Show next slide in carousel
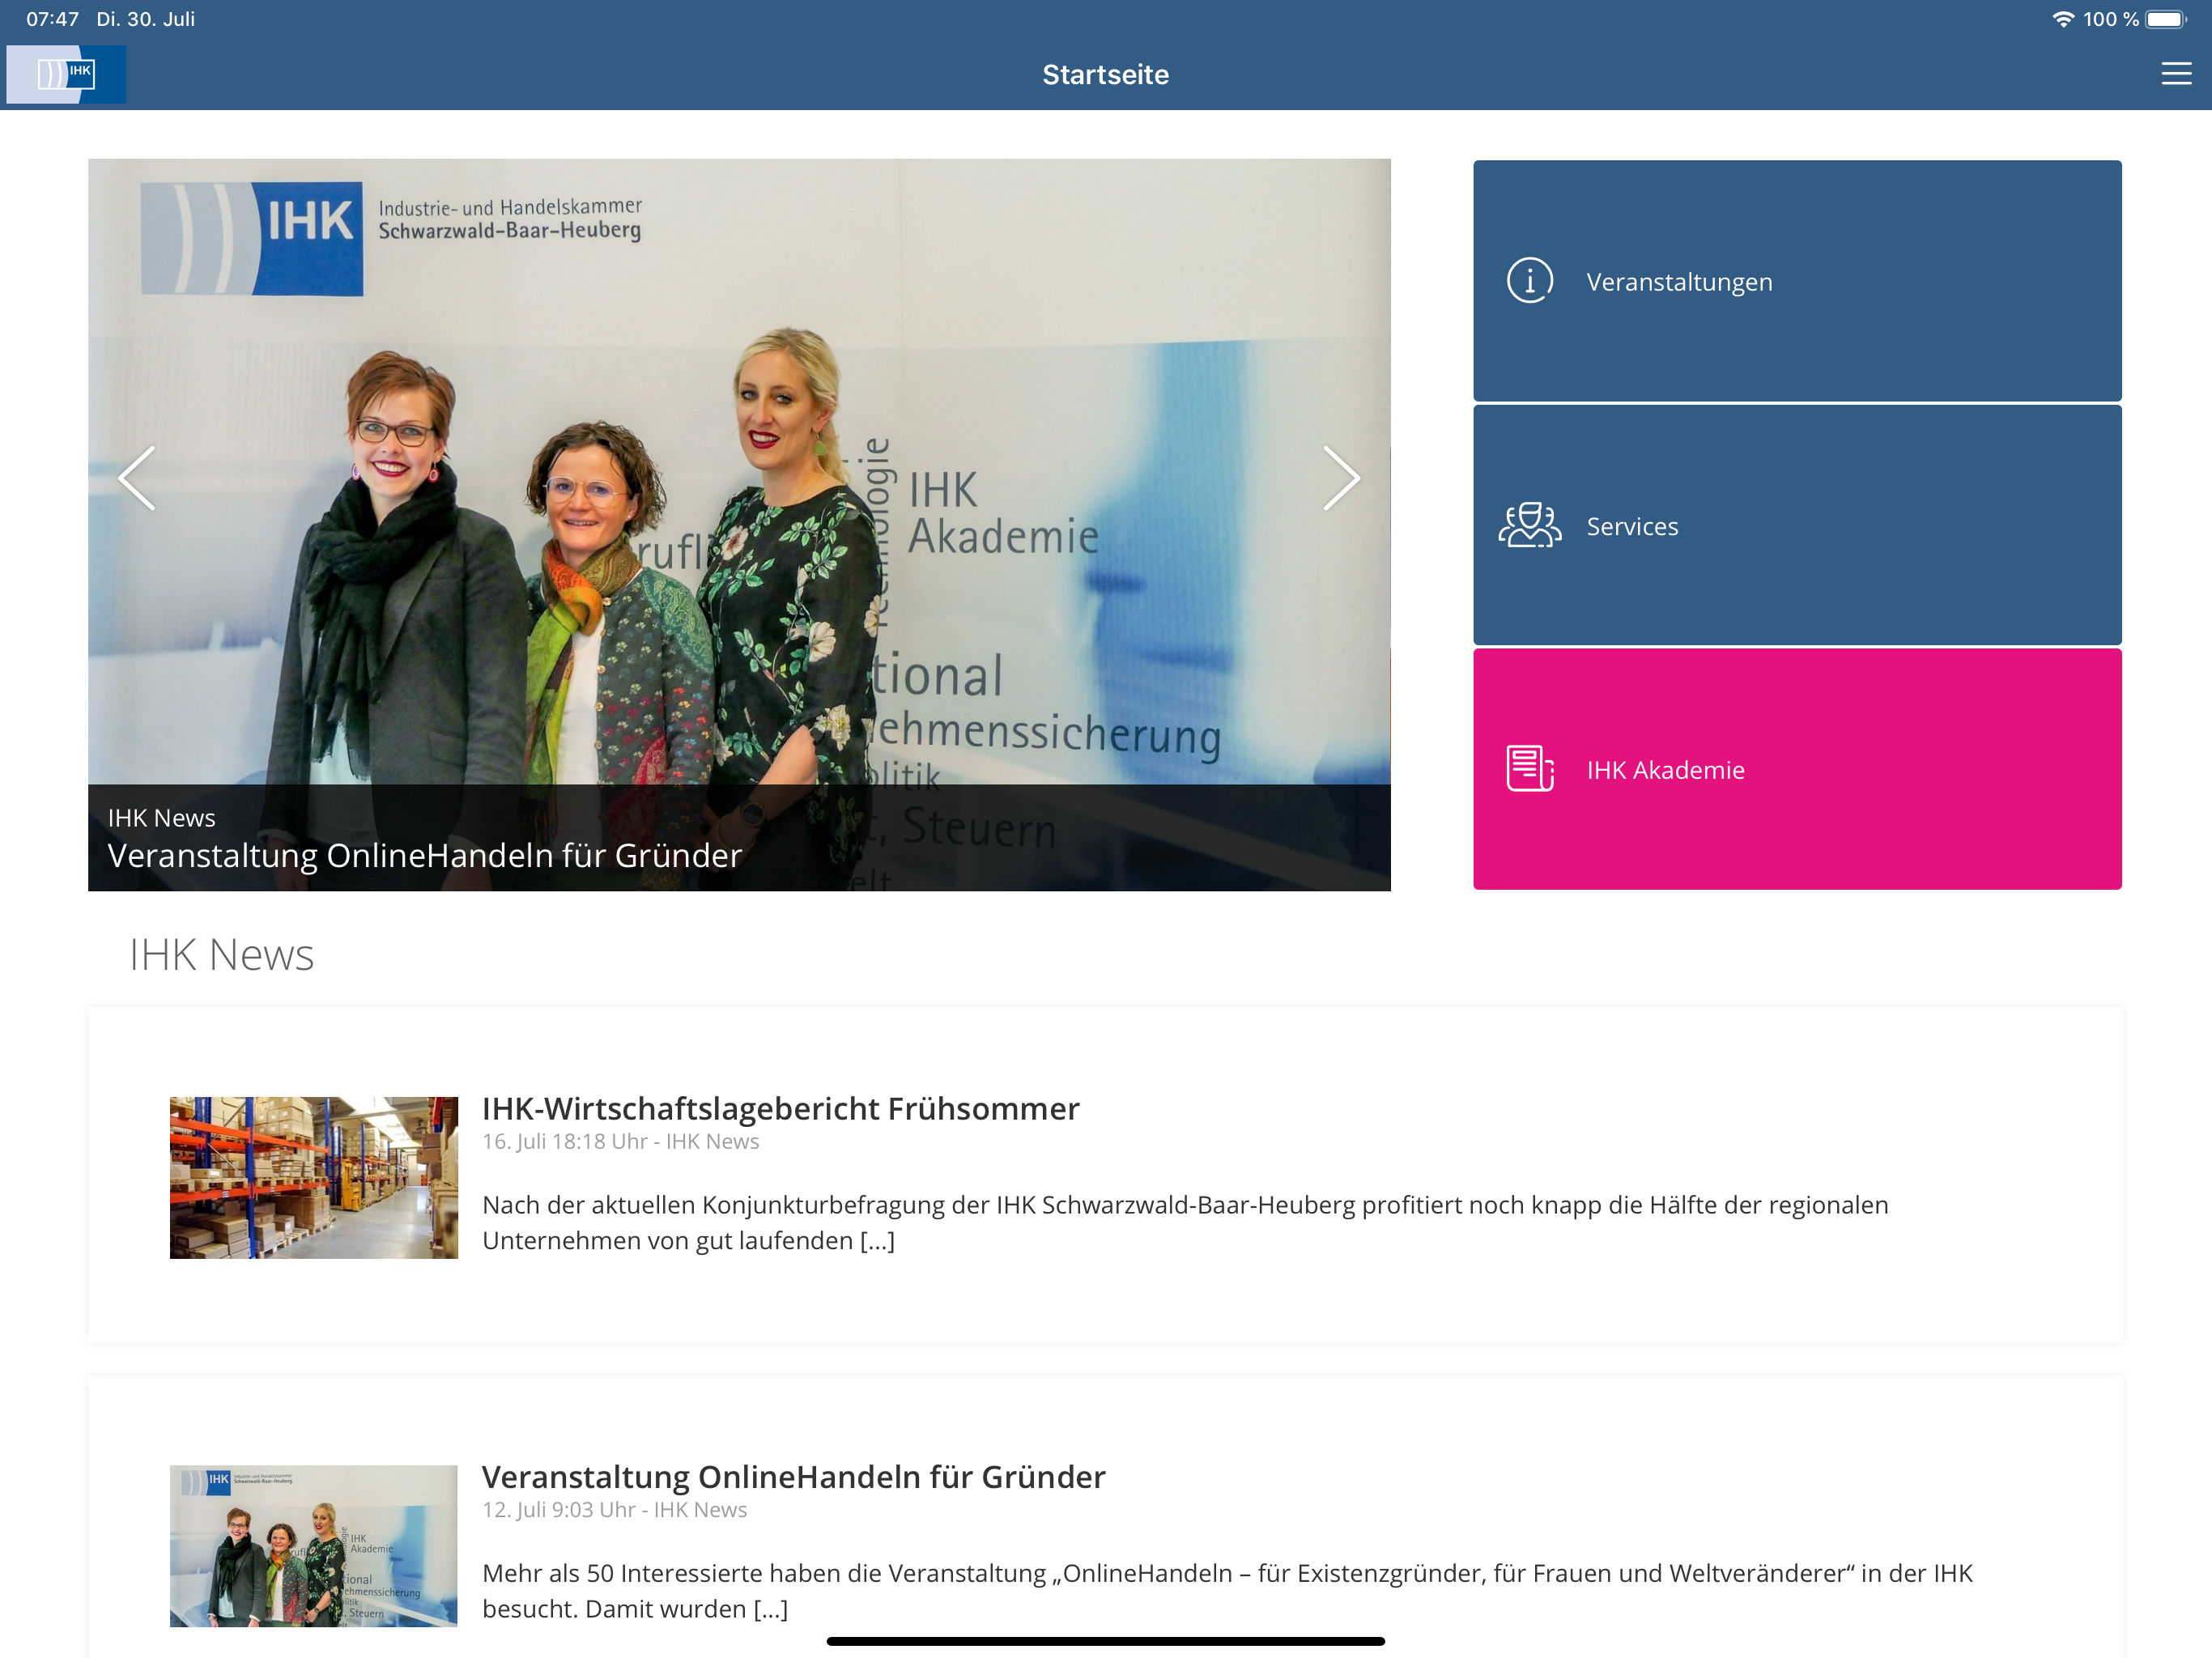This screenshot has width=2212, height=1658. click(x=1340, y=478)
